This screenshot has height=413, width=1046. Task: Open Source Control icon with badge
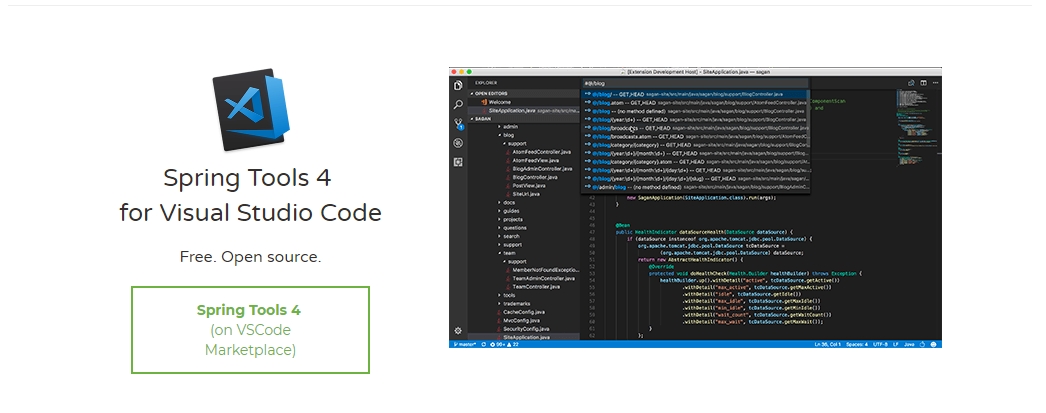(458, 124)
